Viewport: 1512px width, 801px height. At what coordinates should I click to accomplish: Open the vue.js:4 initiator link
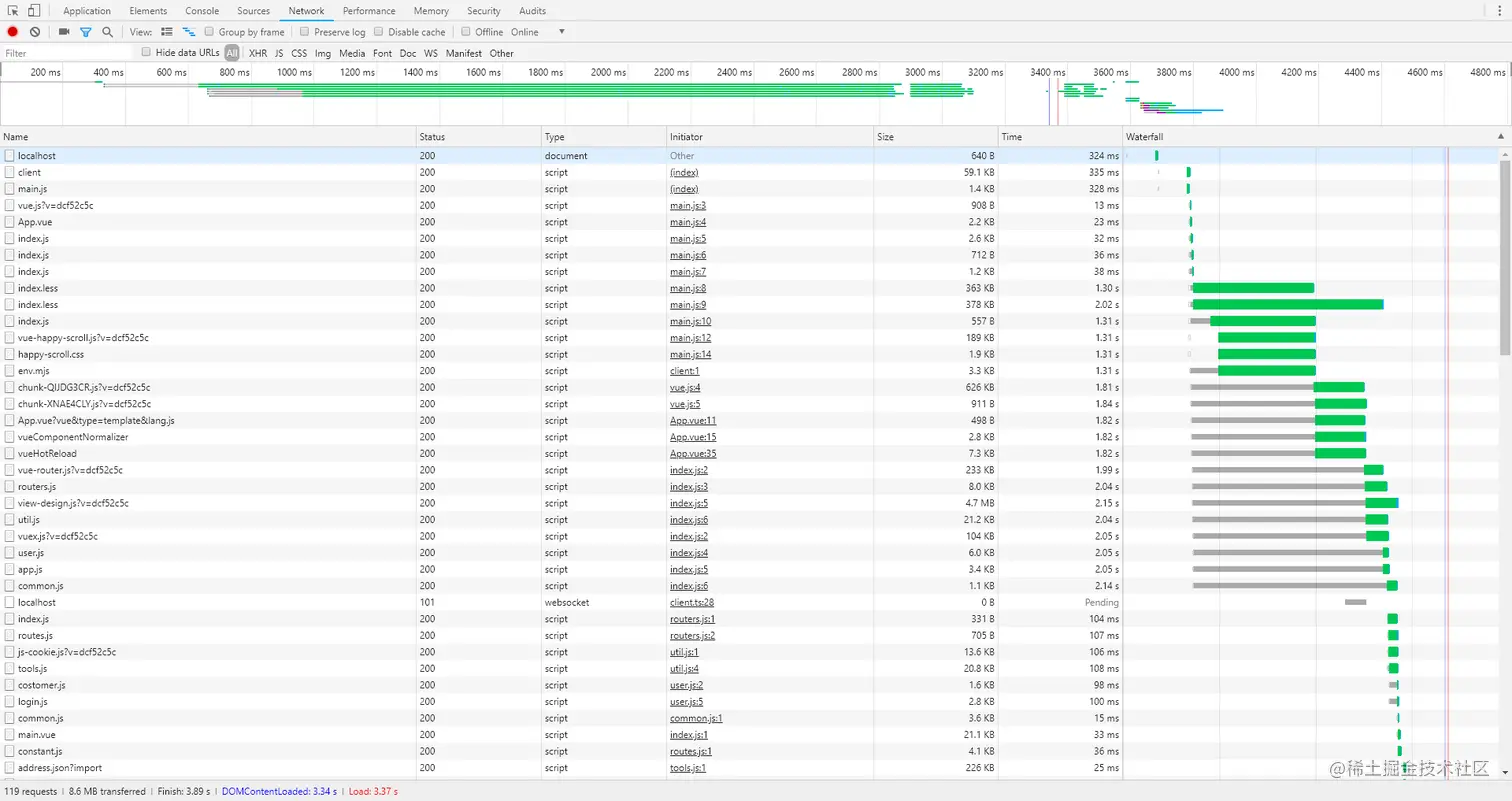pyautogui.click(x=685, y=387)
